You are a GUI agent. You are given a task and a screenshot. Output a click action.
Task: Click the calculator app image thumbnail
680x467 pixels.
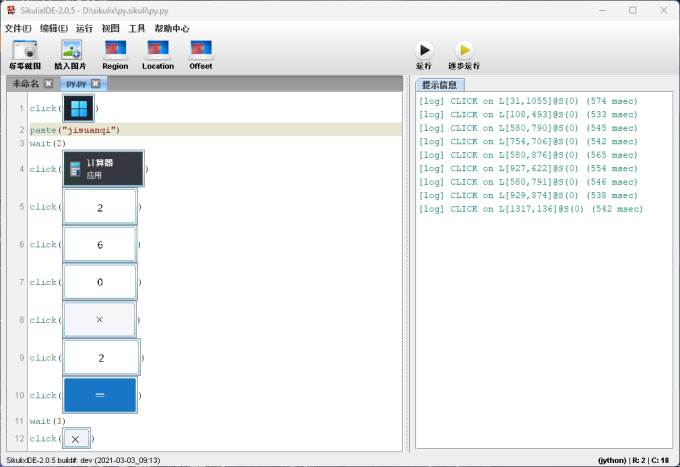[x=104, y=168]
